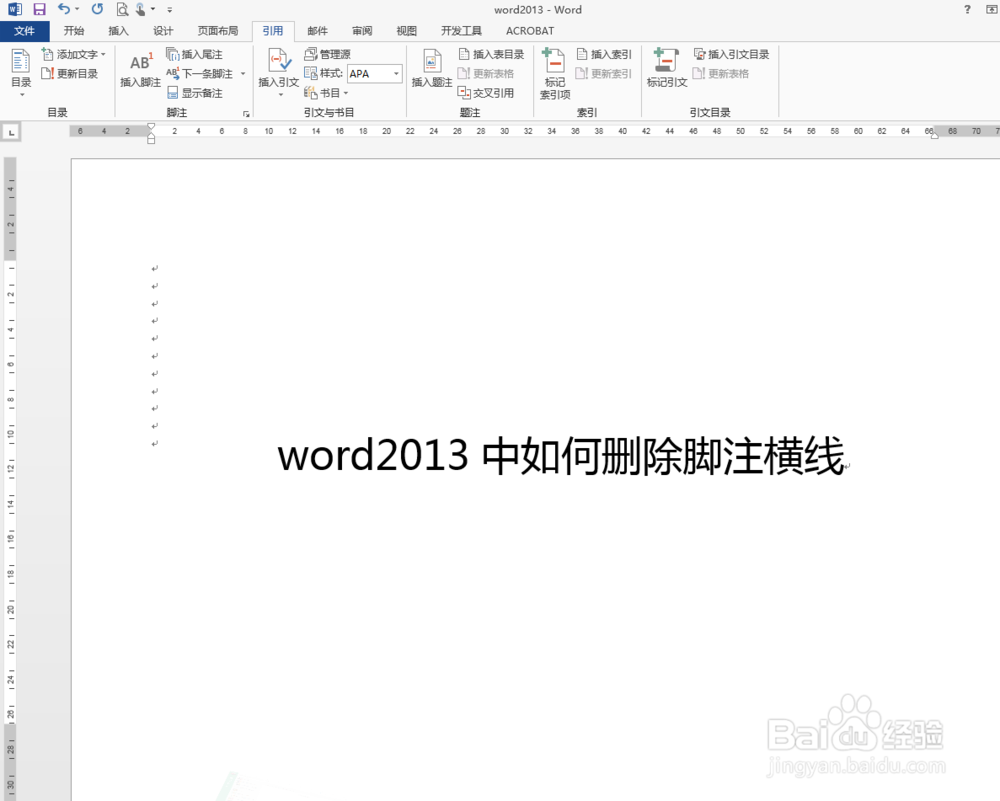Click Manage Sources (管理源)
This screenshot has height=801, width=1000.
(328, 54)
